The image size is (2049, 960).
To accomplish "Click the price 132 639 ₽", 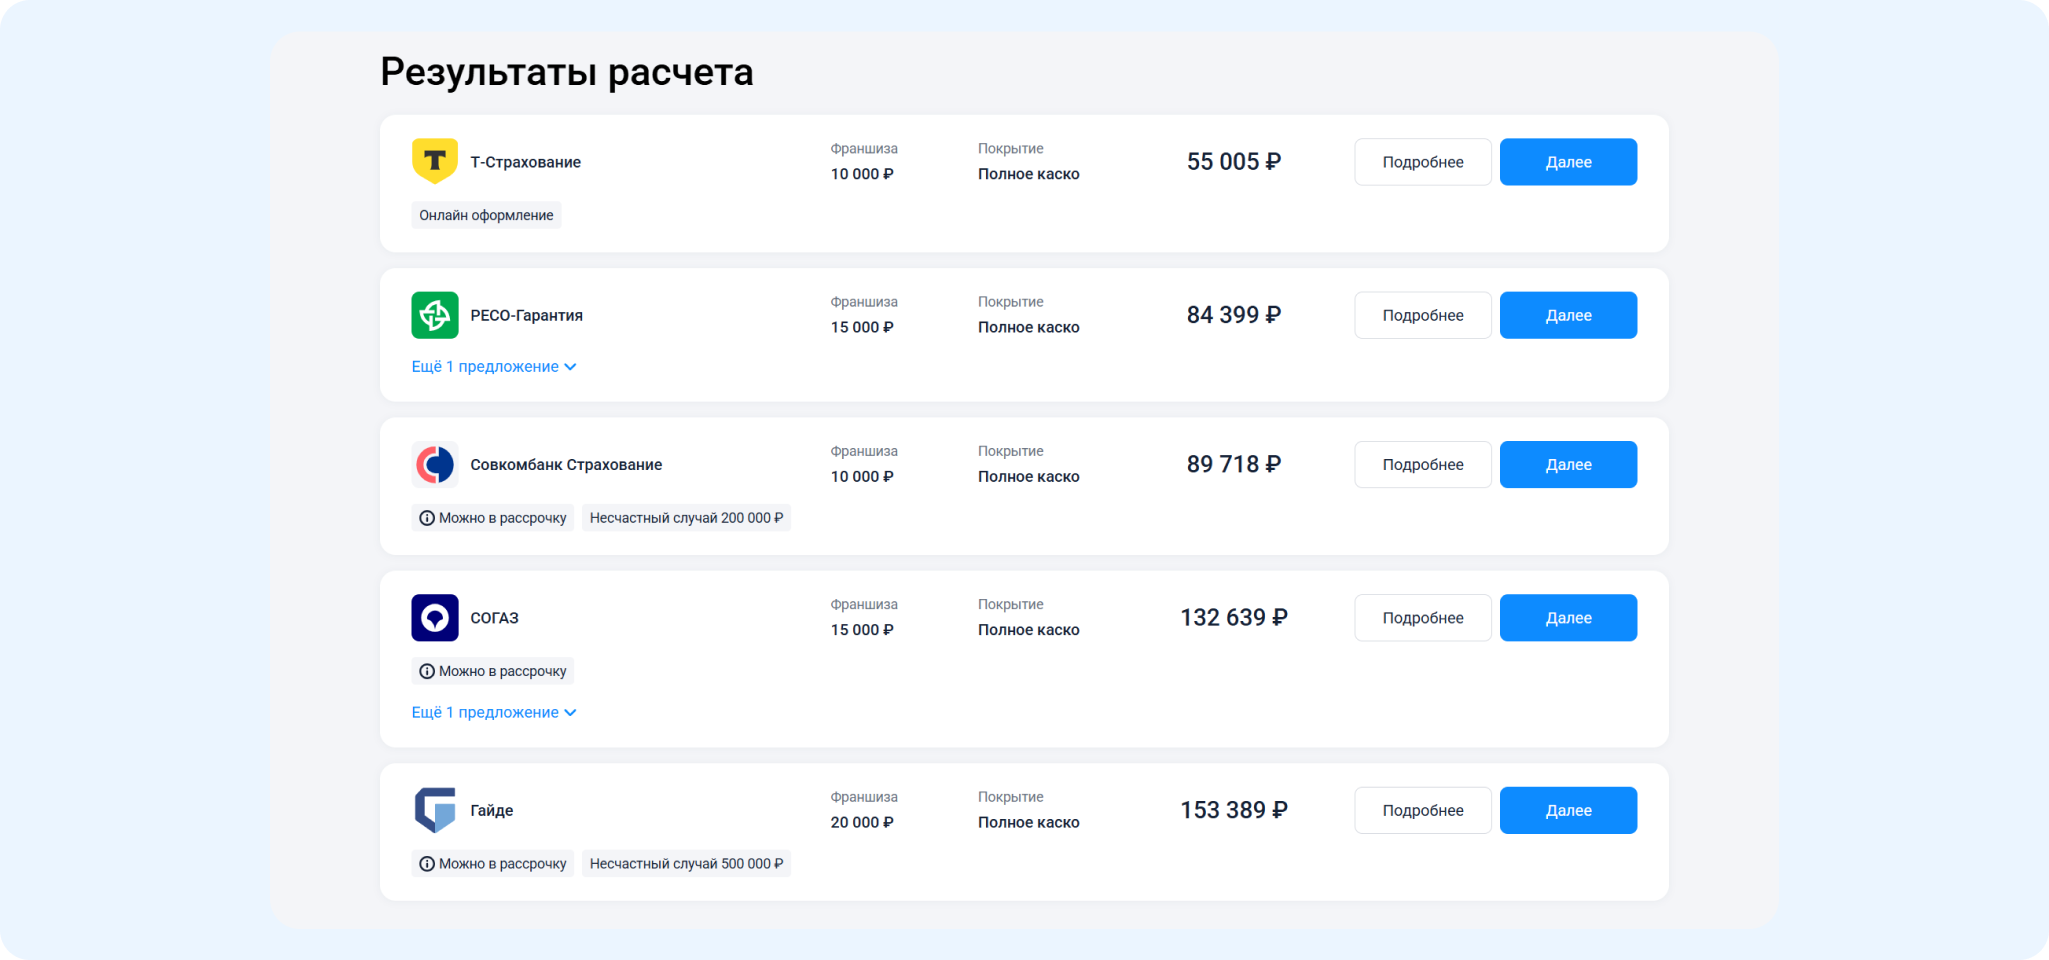I will point(1233,618).
